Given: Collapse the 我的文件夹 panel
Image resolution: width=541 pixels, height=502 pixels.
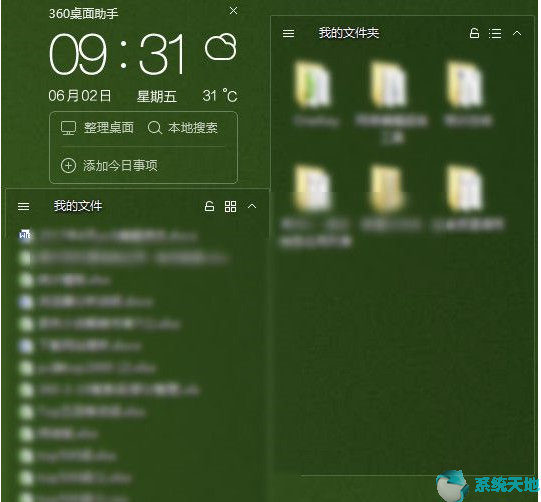Looking at the screenshot, I should 517,33.
